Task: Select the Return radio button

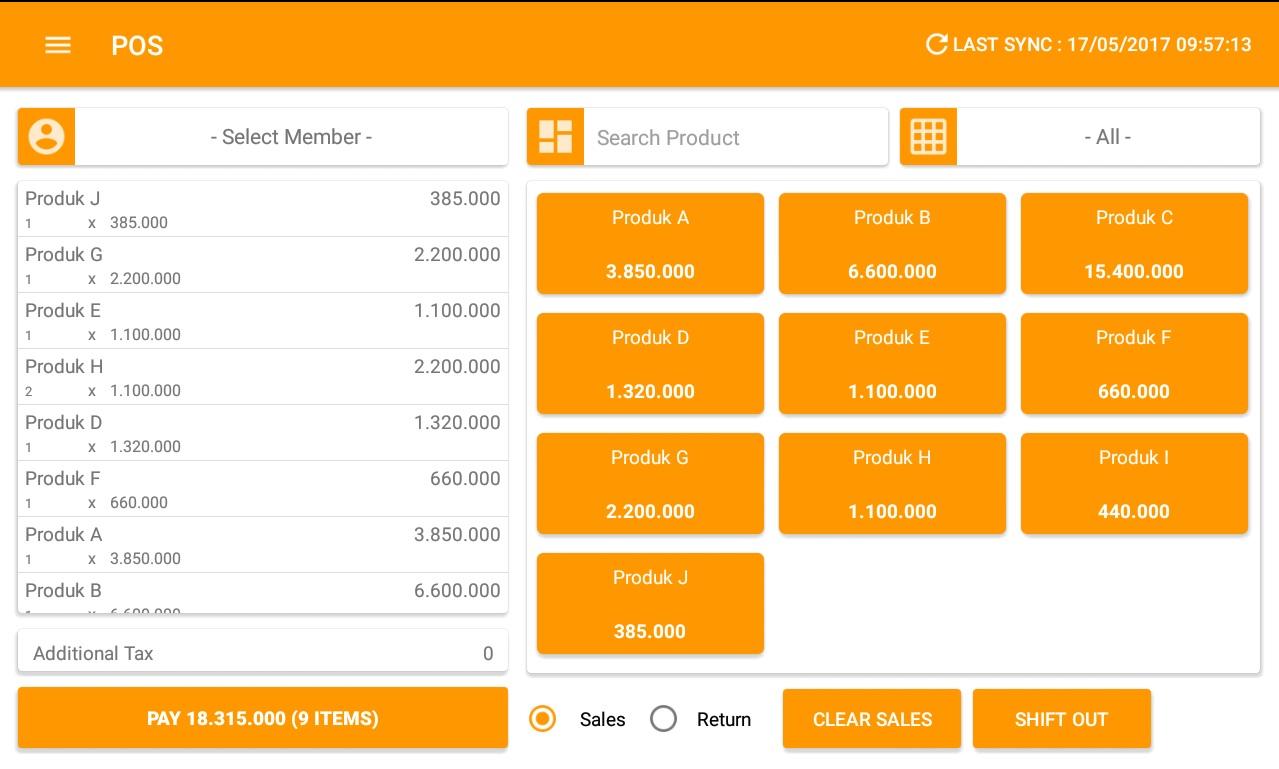Action: (664, 719)
